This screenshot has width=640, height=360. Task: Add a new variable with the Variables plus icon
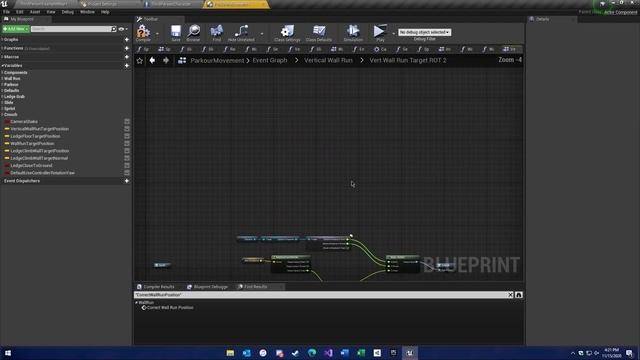[x=127, y=65]
